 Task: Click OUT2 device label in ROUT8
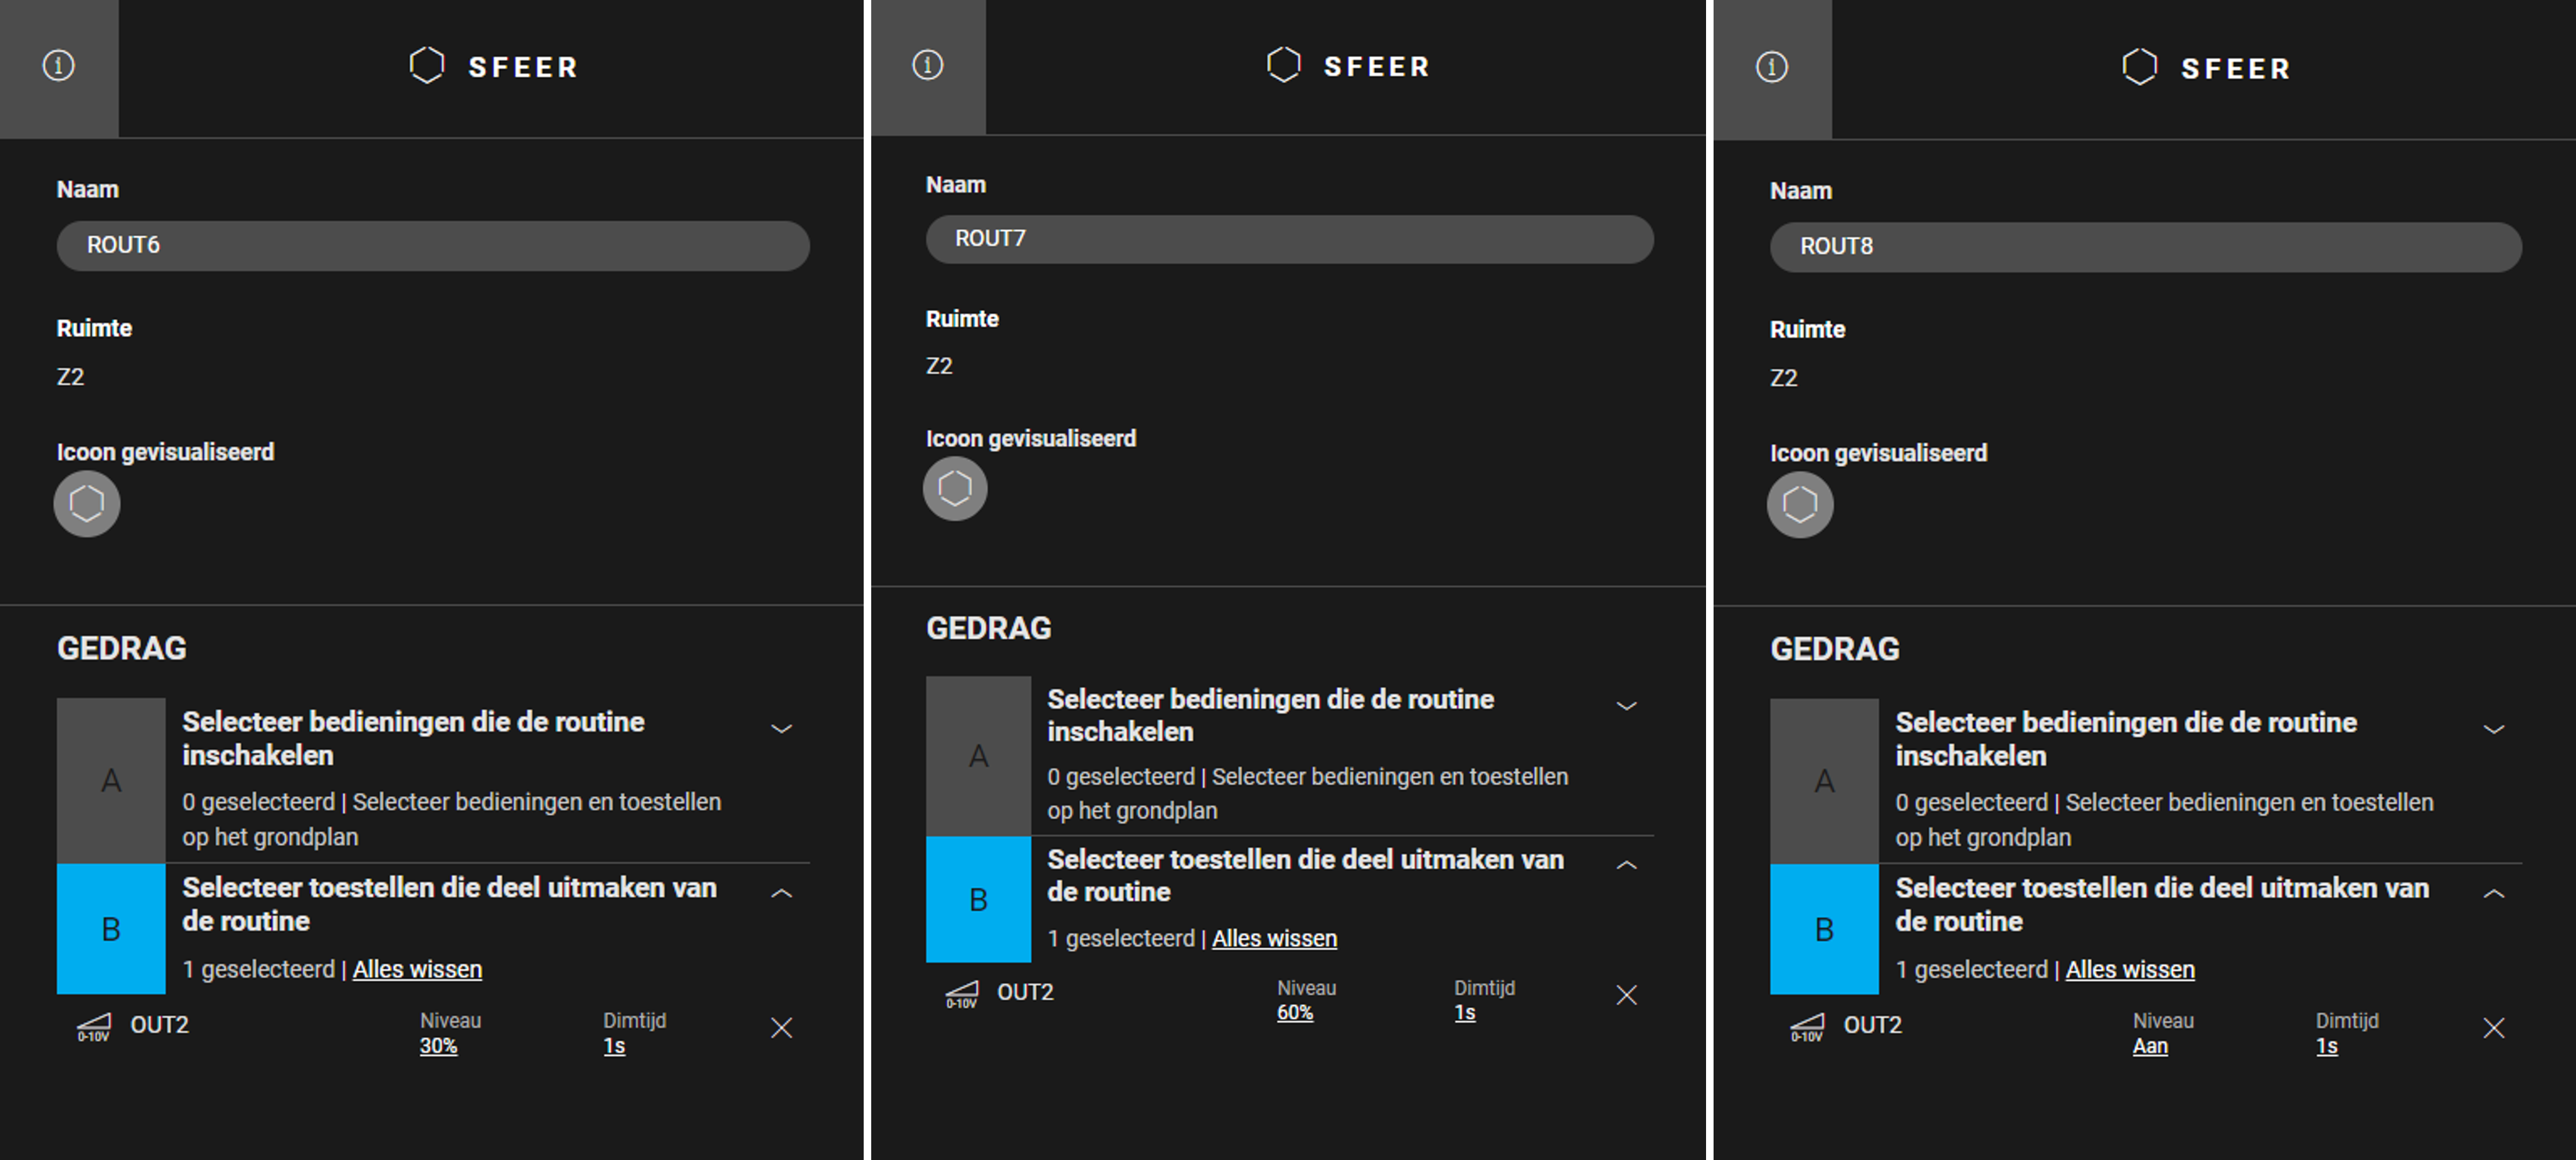pyautogui.click(x=1872, y=1025)
